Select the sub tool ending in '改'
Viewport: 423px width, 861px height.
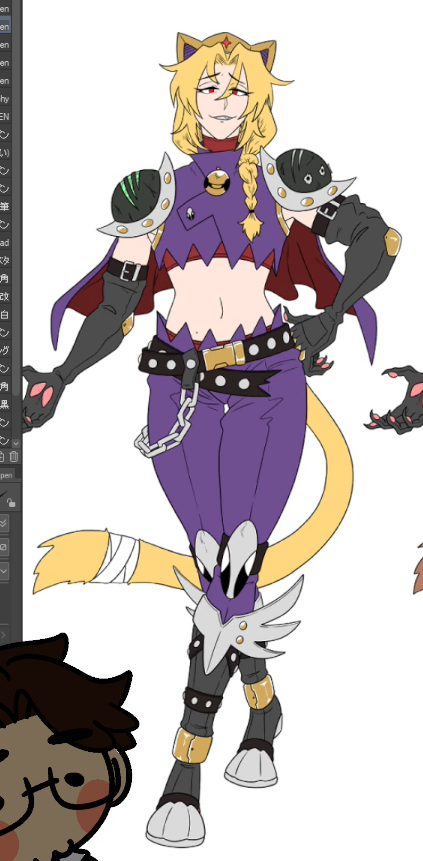[5, 297]
